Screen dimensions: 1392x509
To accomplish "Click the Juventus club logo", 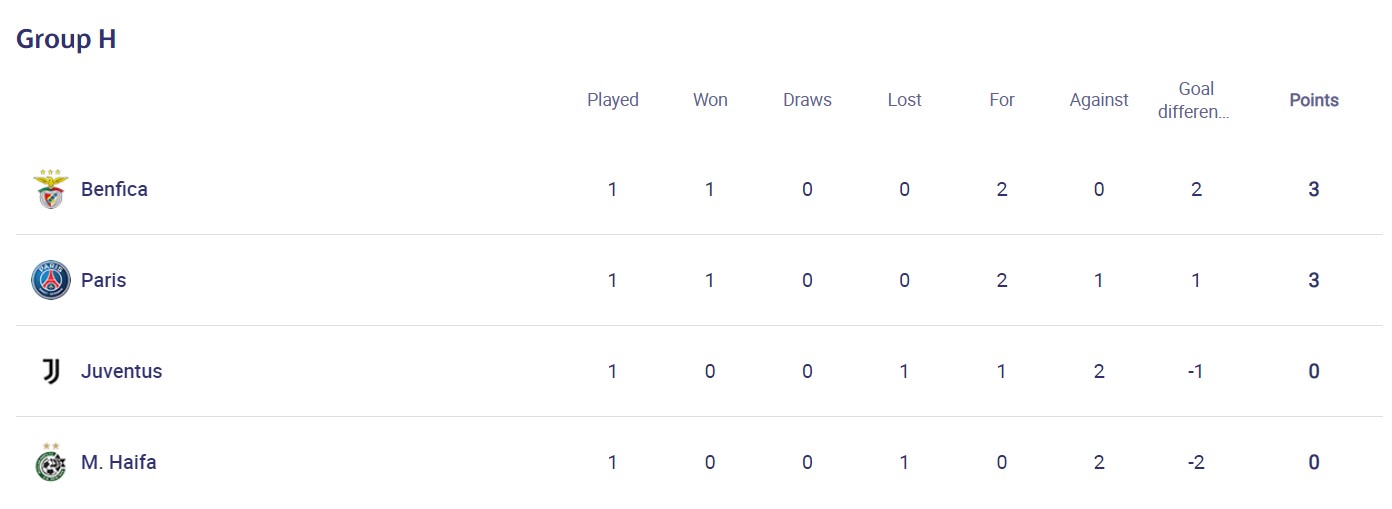I will pyautogui.click(x=50, y=371).
